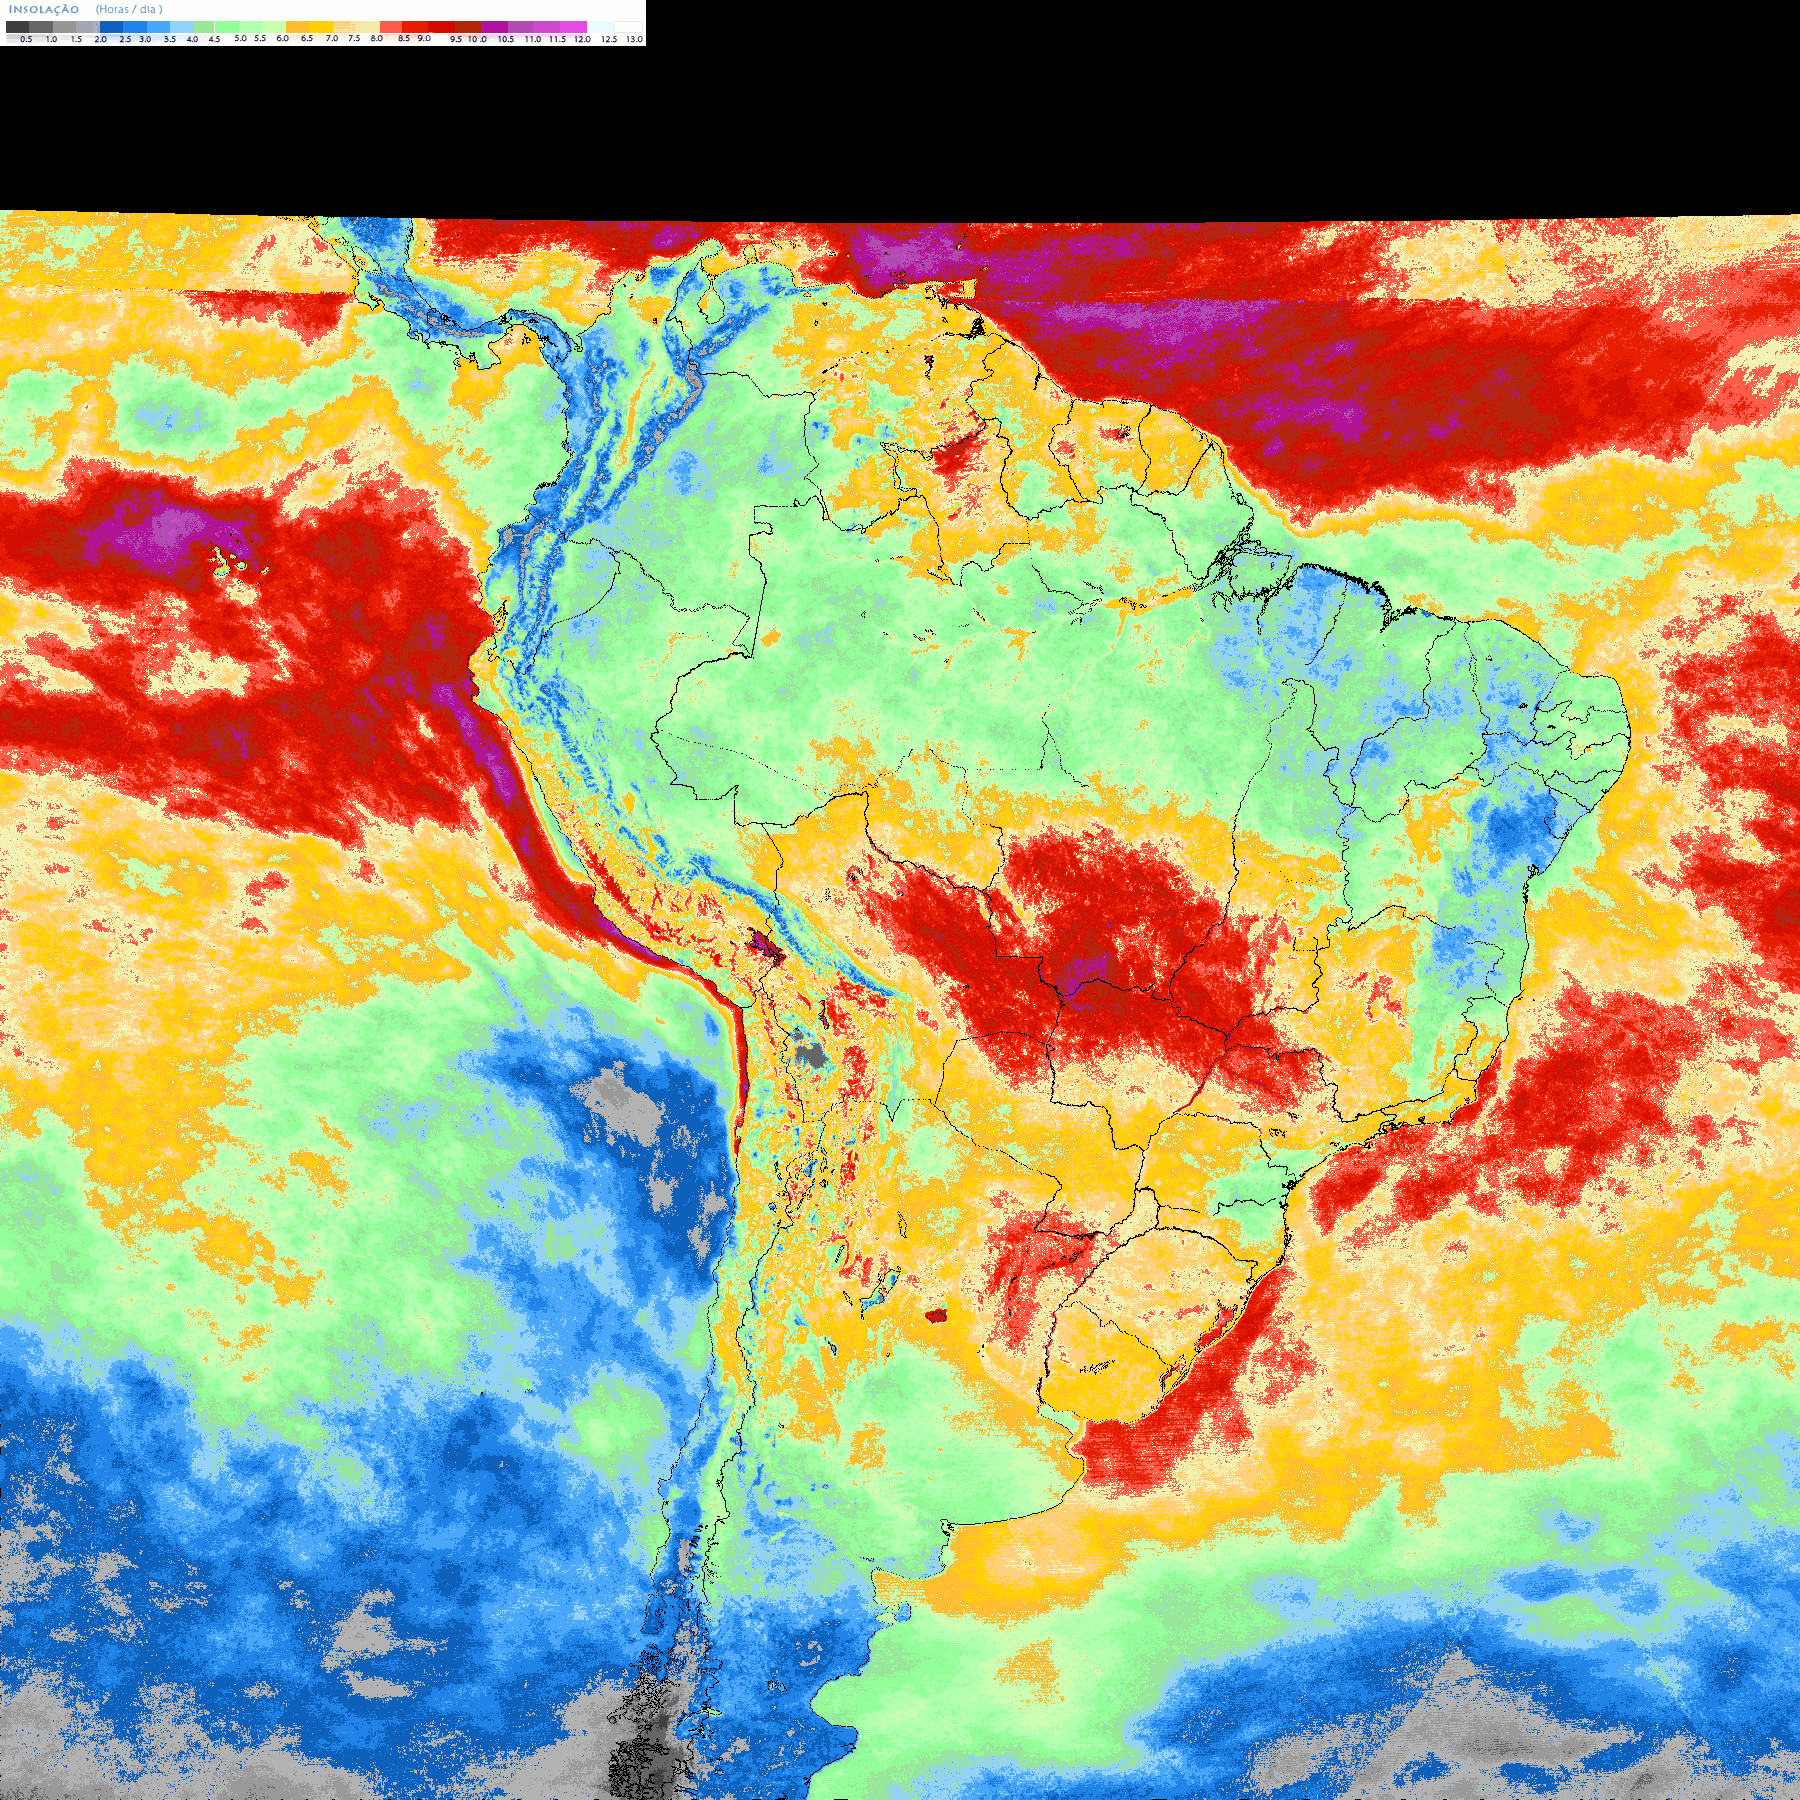Click the 6.0 legend value
The height and width of the screenshot is (1800, 1800).
(x=282, y=38)
